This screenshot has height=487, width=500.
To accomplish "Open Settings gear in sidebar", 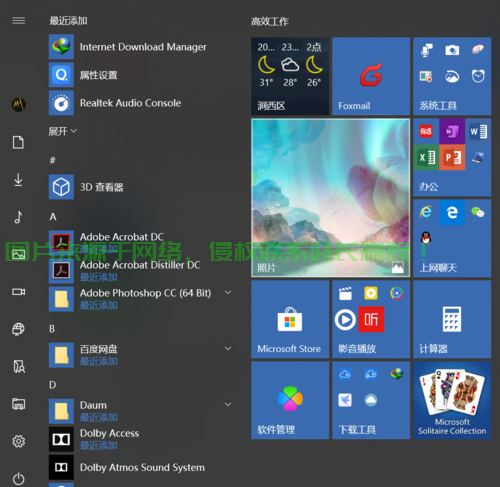I will click(x=18, y=441).
